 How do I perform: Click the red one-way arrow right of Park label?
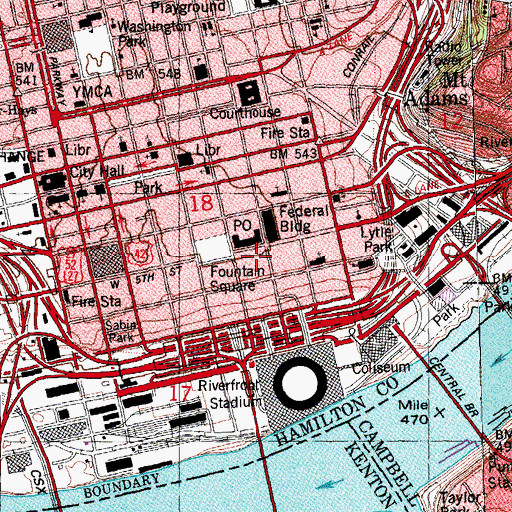pyautogui.click(x=188, y=182)
